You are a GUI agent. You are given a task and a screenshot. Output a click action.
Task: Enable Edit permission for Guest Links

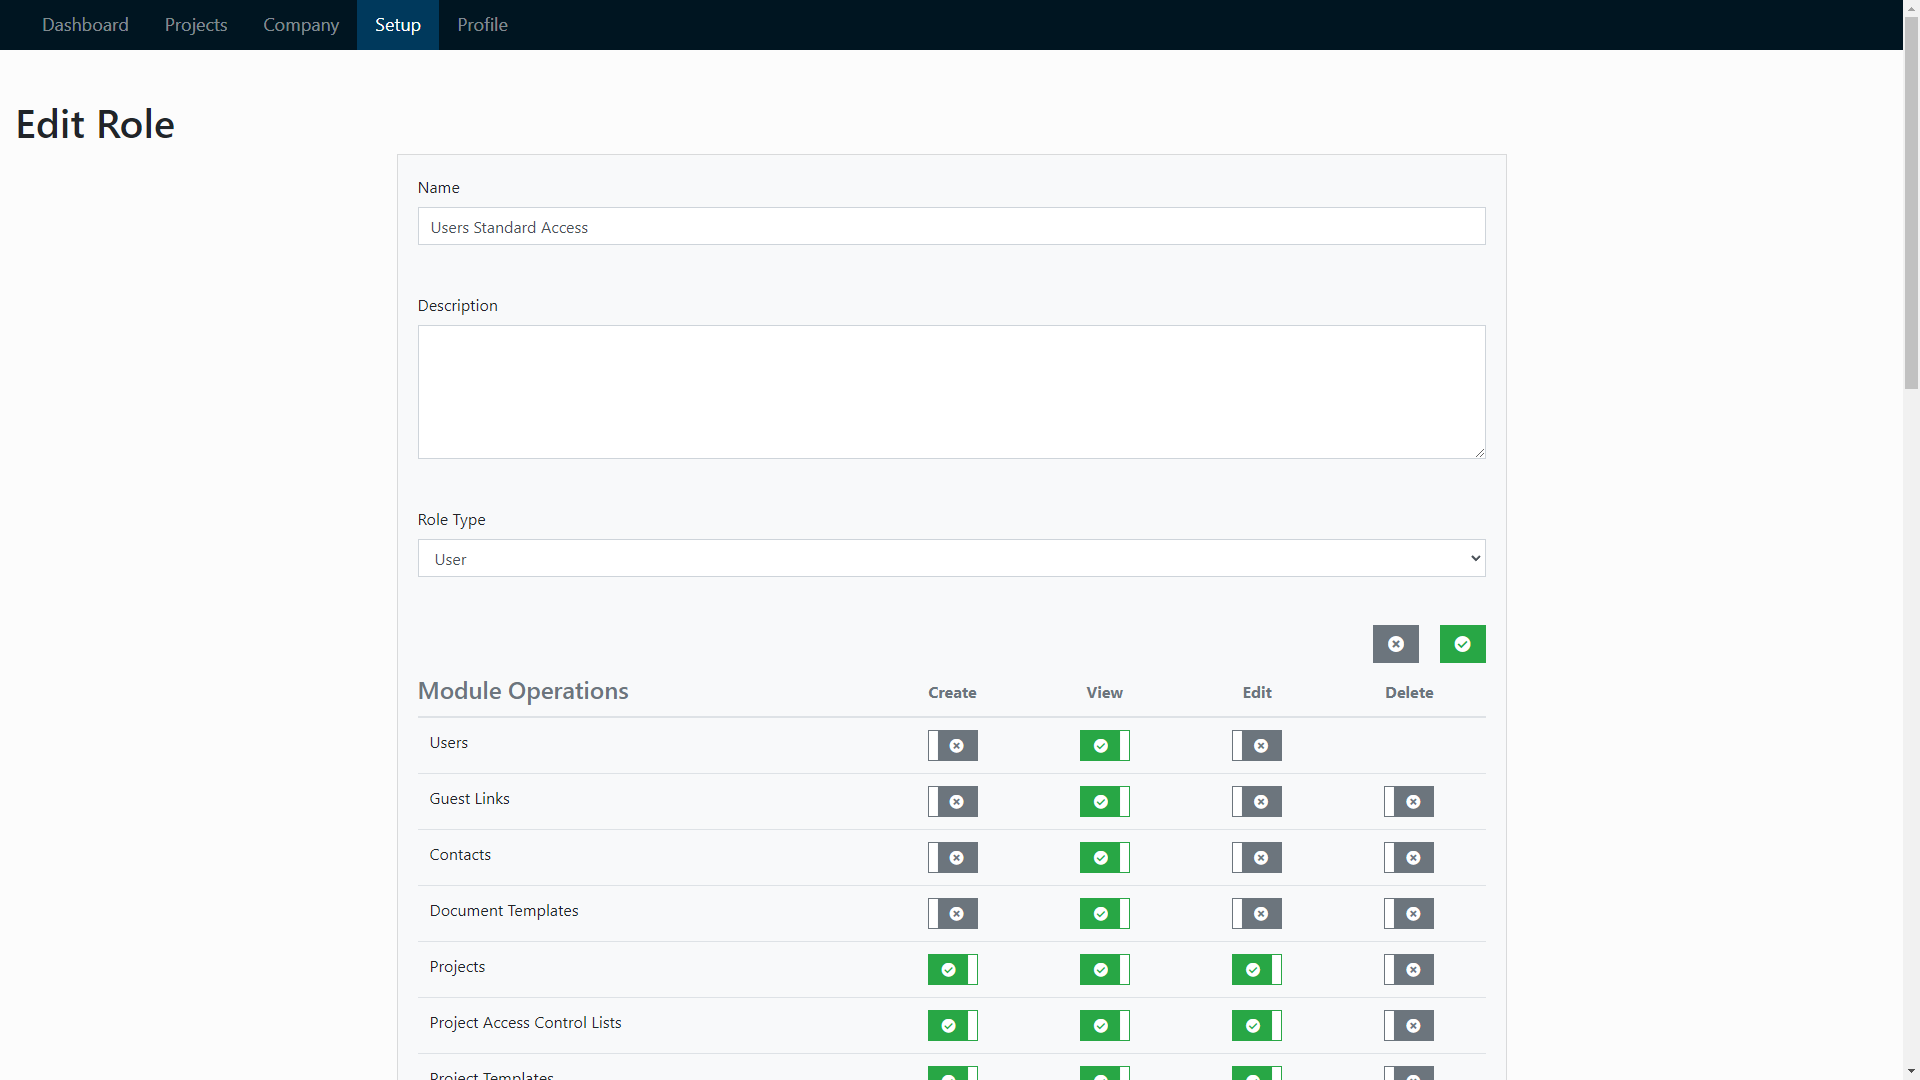[1256, 801]
